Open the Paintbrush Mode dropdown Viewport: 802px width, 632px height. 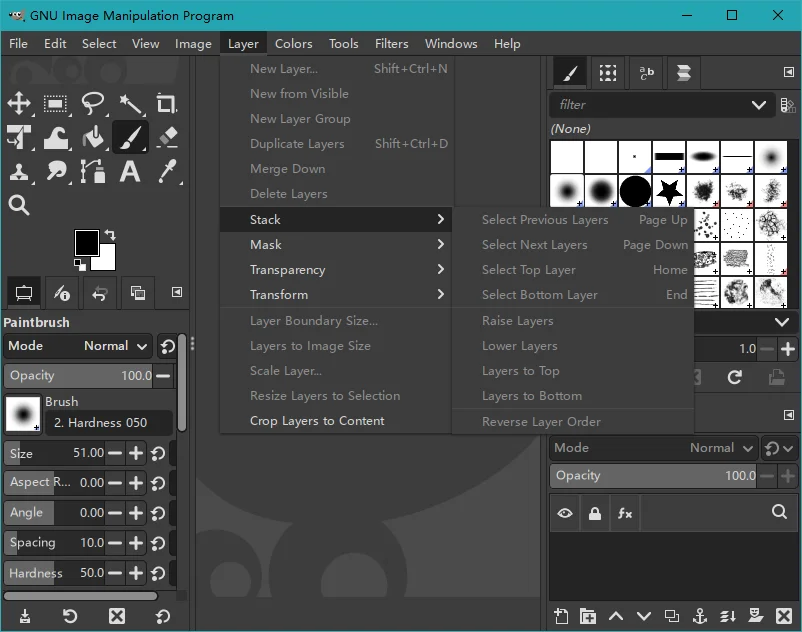click(78, 346)
